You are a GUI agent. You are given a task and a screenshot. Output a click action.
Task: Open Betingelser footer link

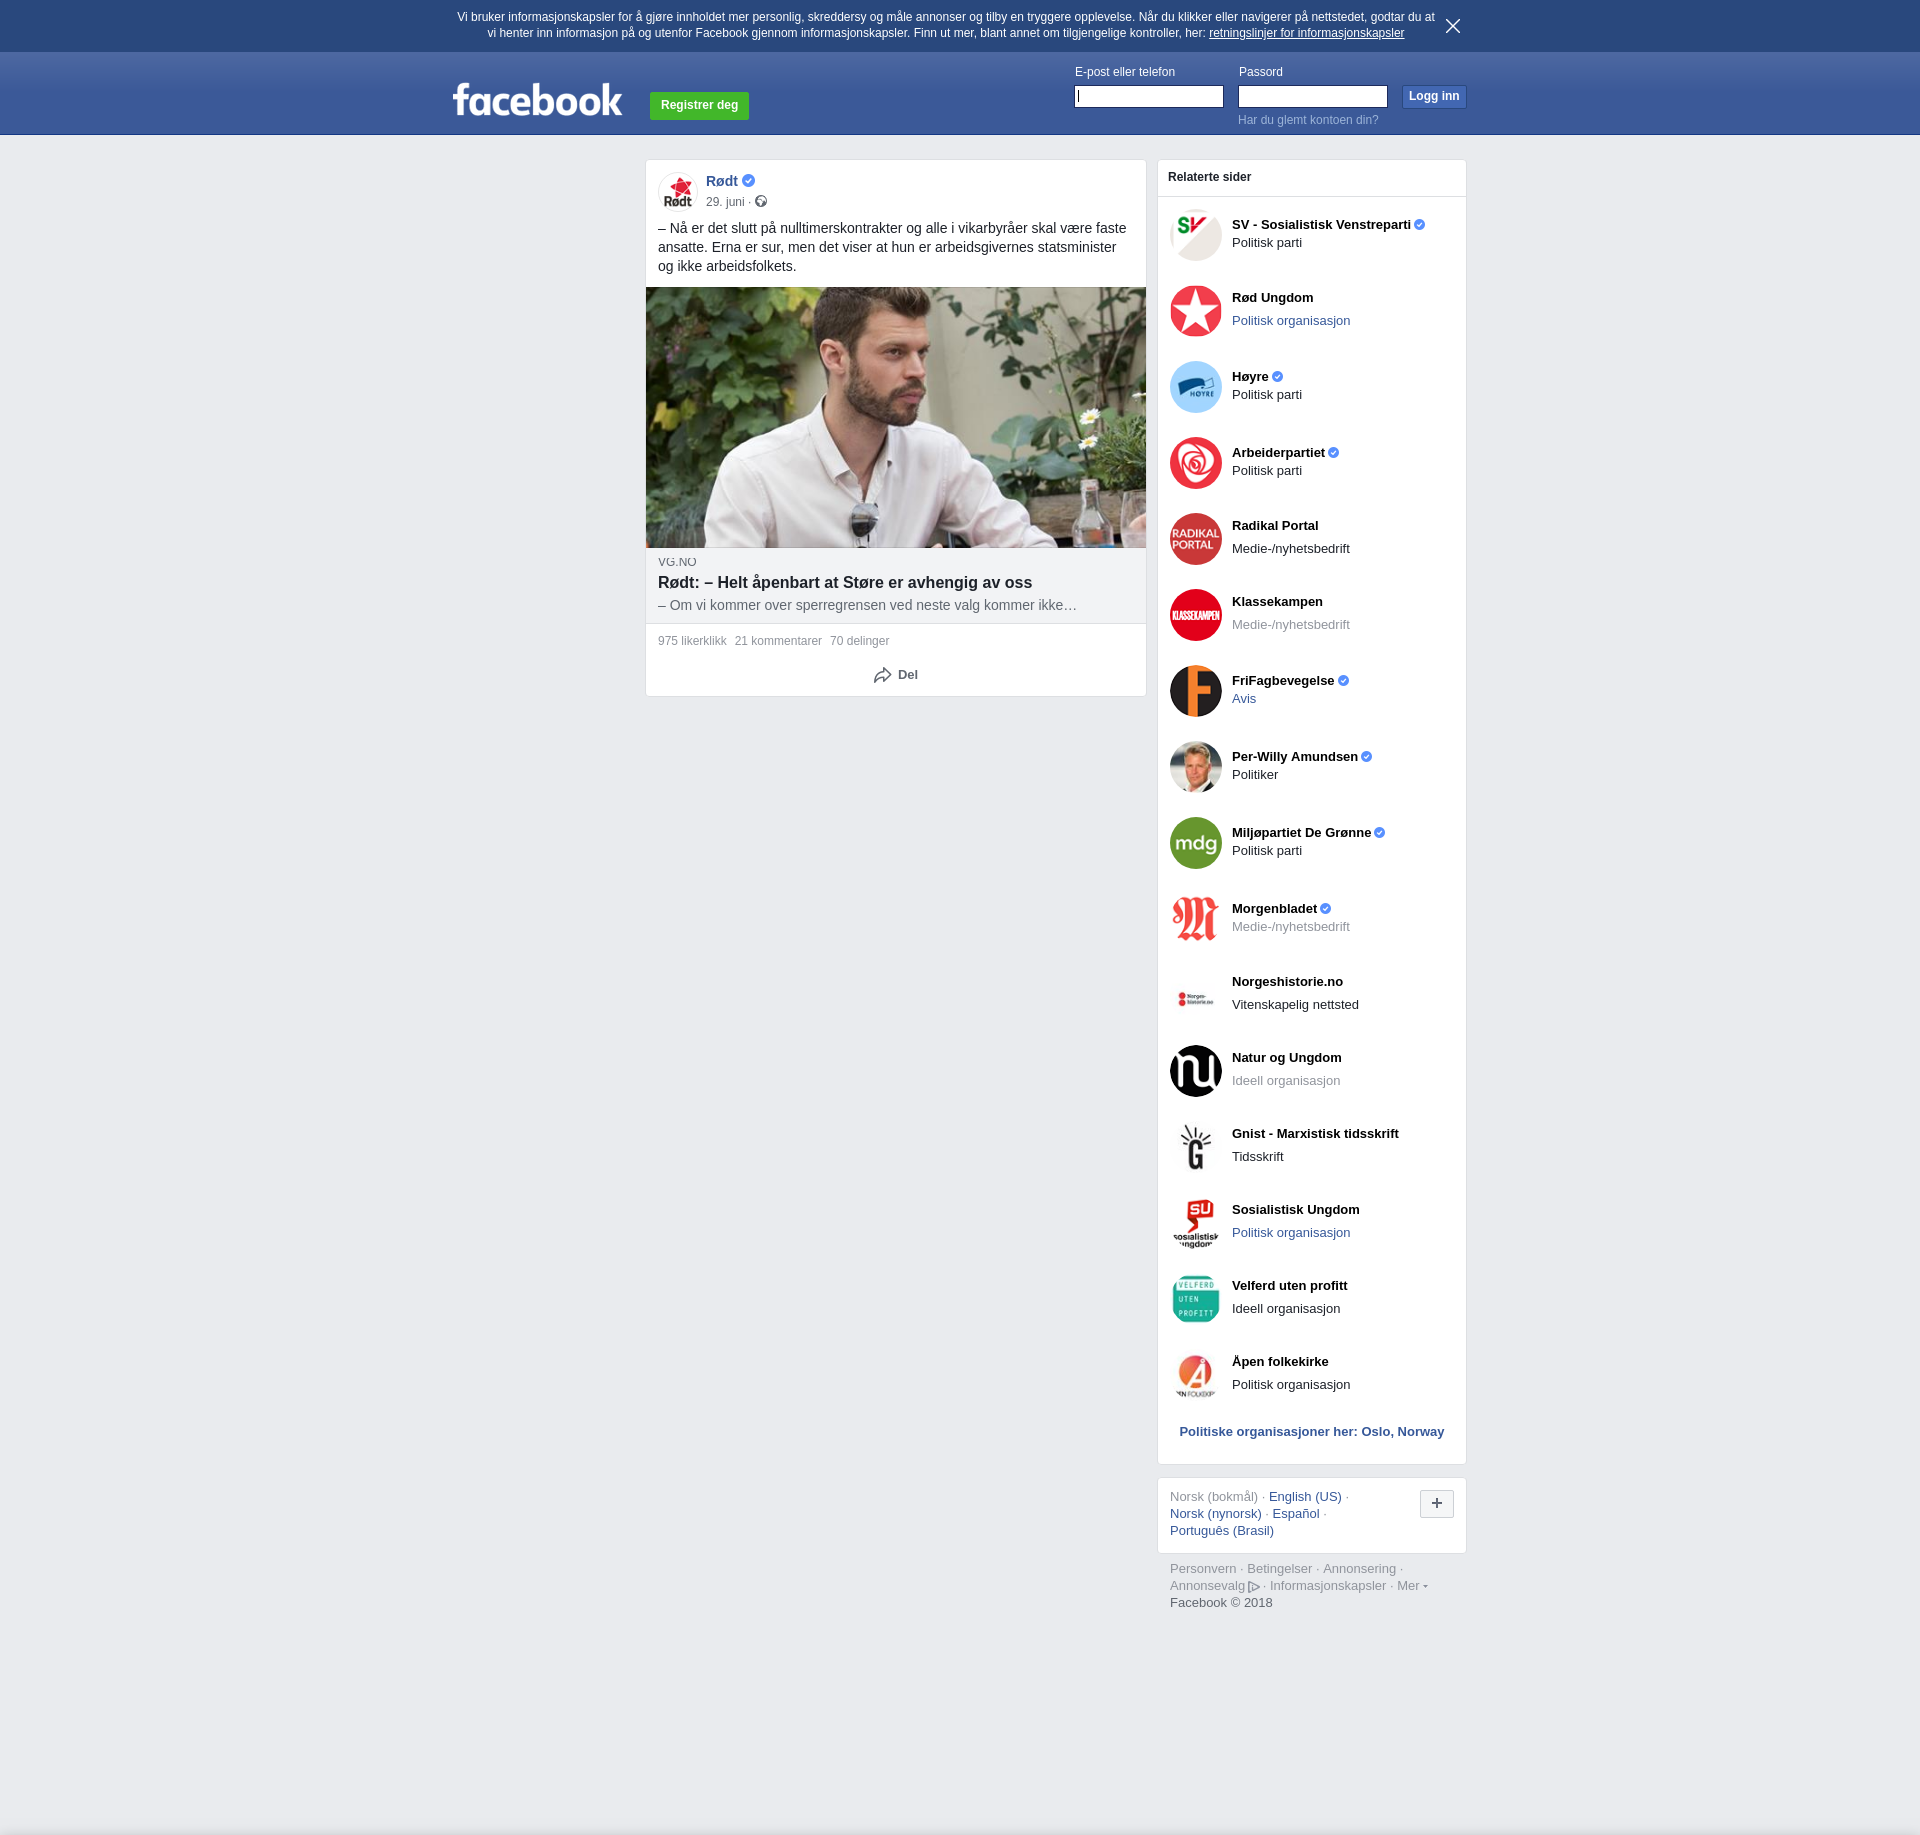coord(1279,1569)
